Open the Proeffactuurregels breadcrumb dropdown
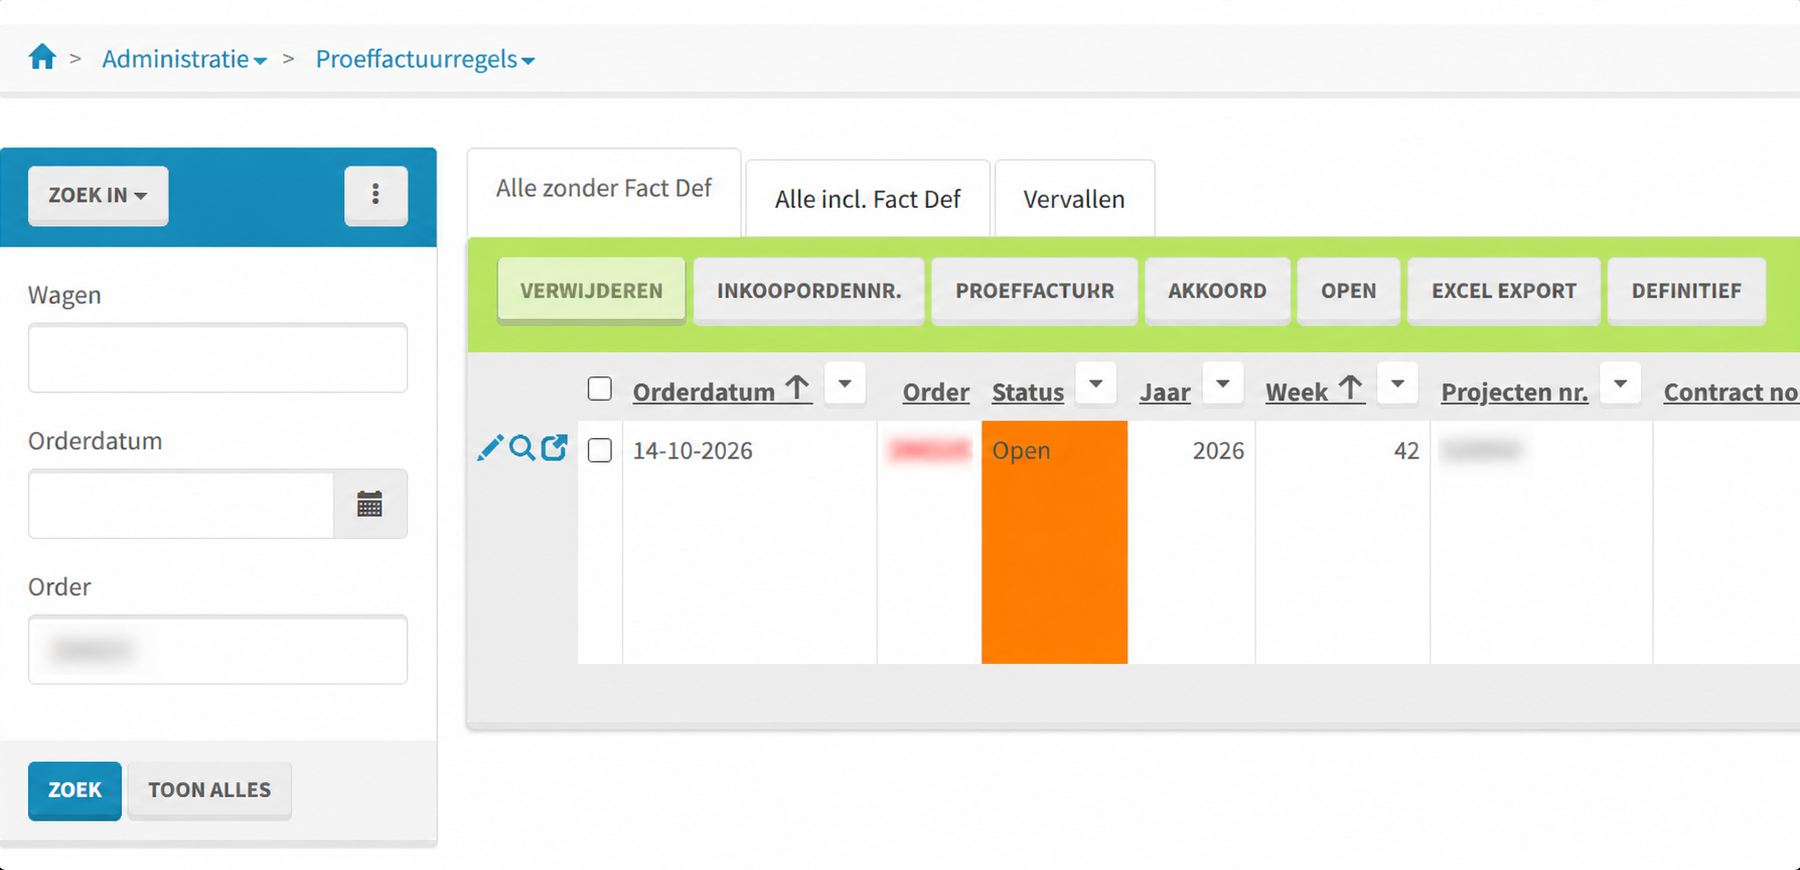The image size is (1800, 870). tap(425, 59)
